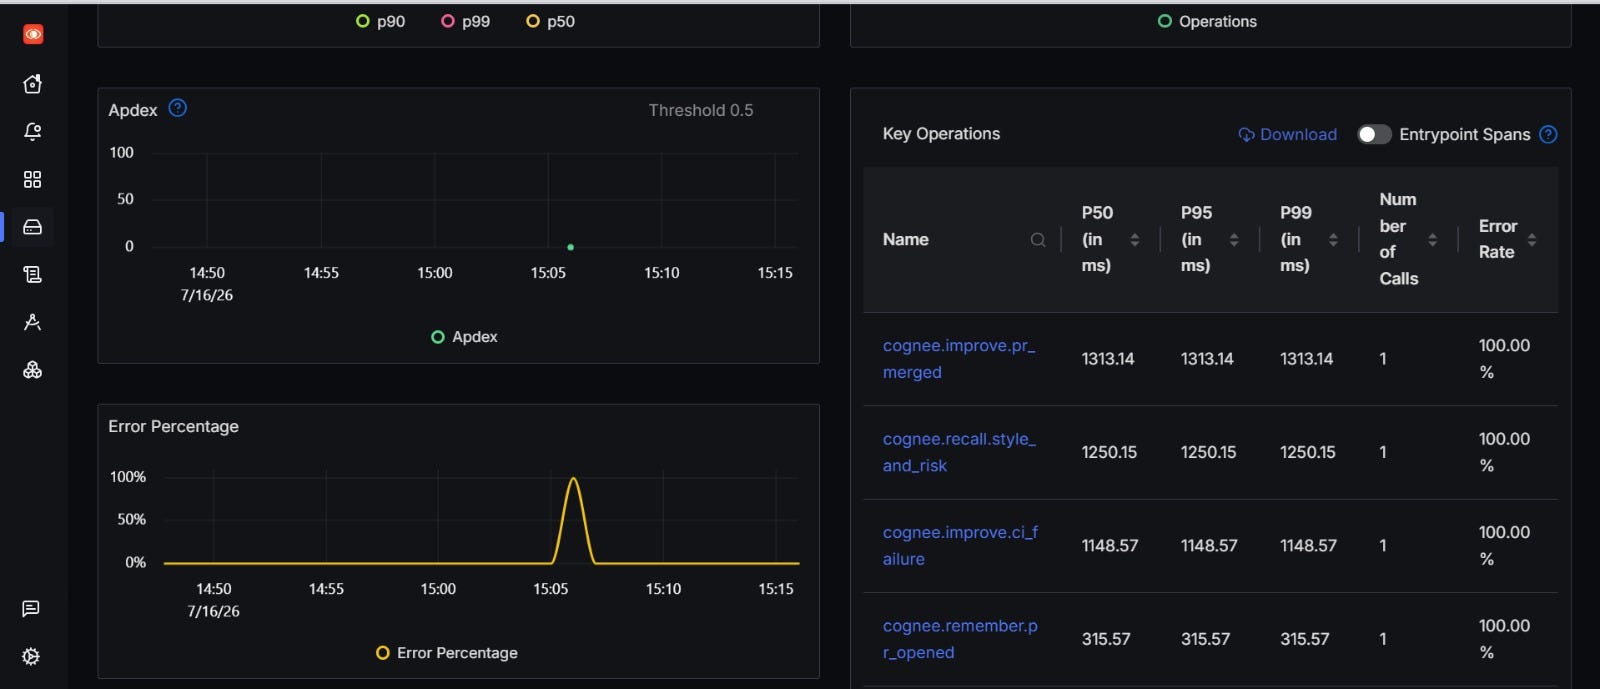Open the Services icon in sidebar
1600x689 pixels.
[x=33, y=227]
